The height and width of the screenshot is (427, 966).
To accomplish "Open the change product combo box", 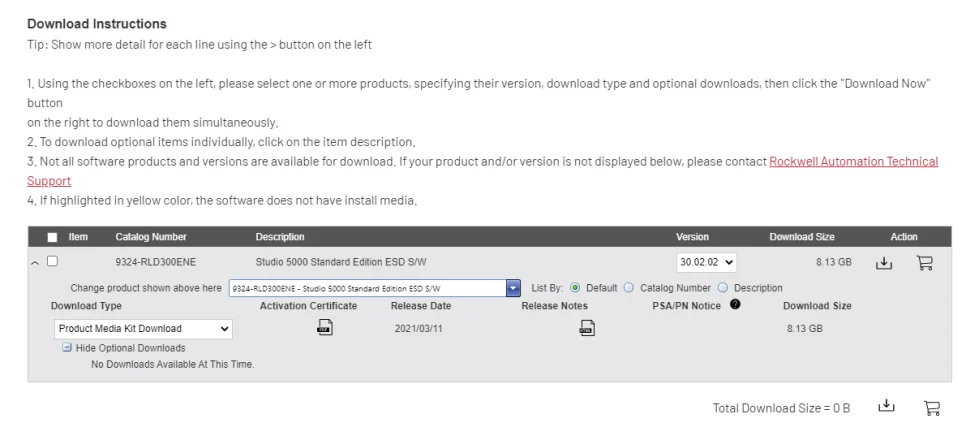I will tap(375, 288).
